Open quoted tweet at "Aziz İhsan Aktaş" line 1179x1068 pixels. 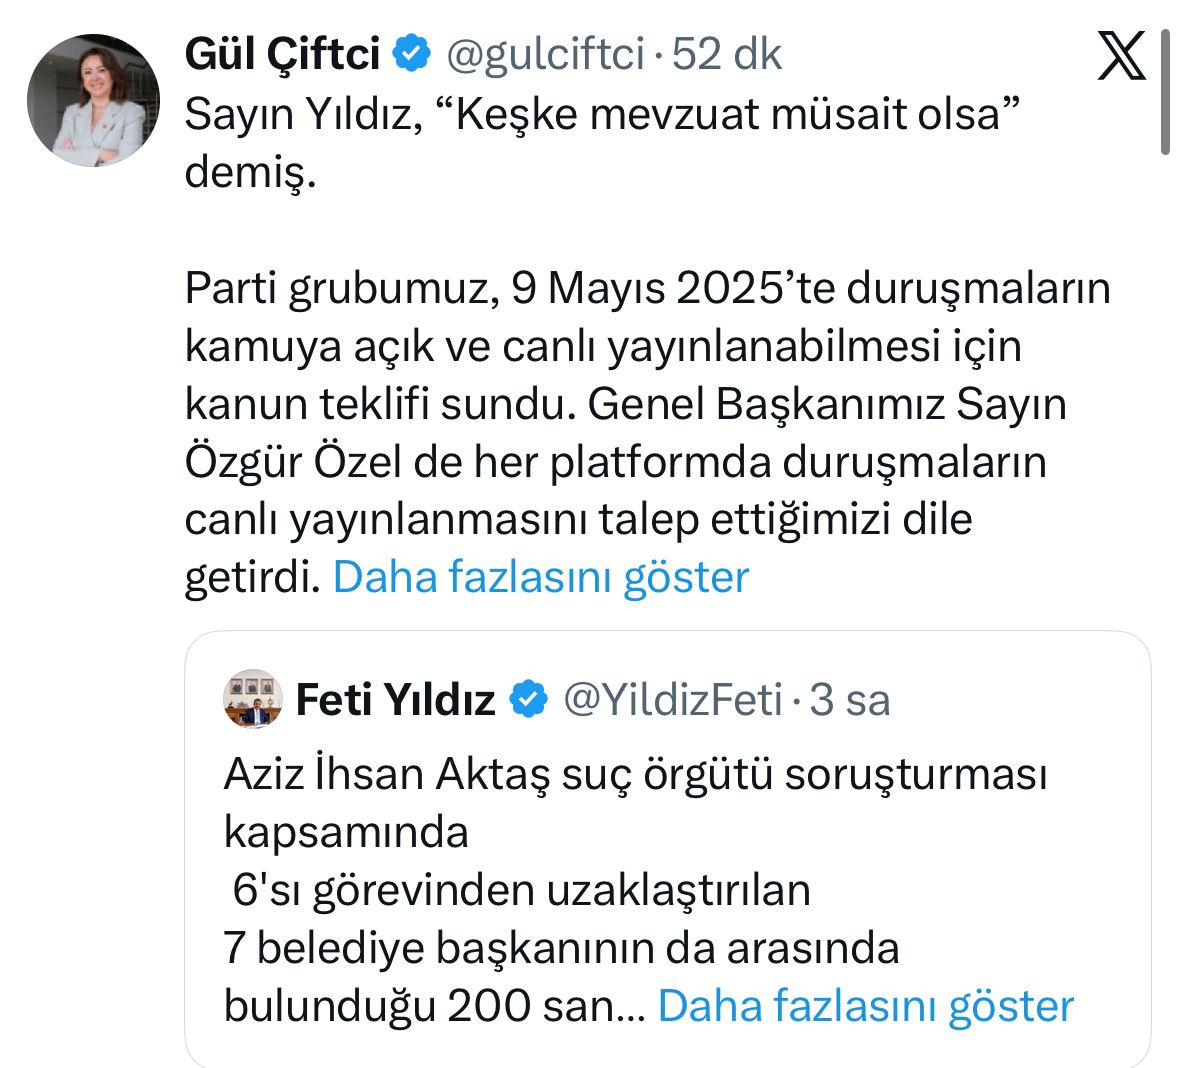click(635, 774)
